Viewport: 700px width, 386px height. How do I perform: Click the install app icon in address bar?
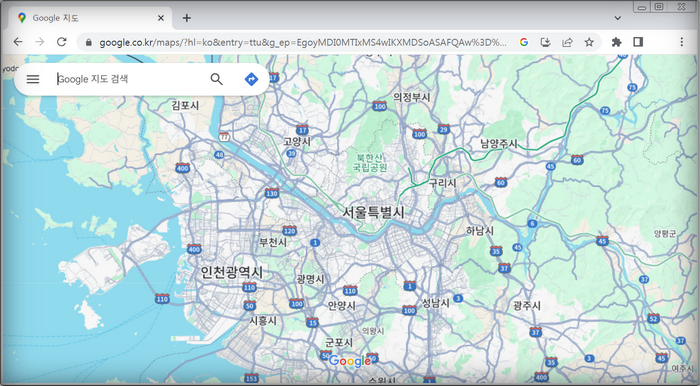point(545,42)
